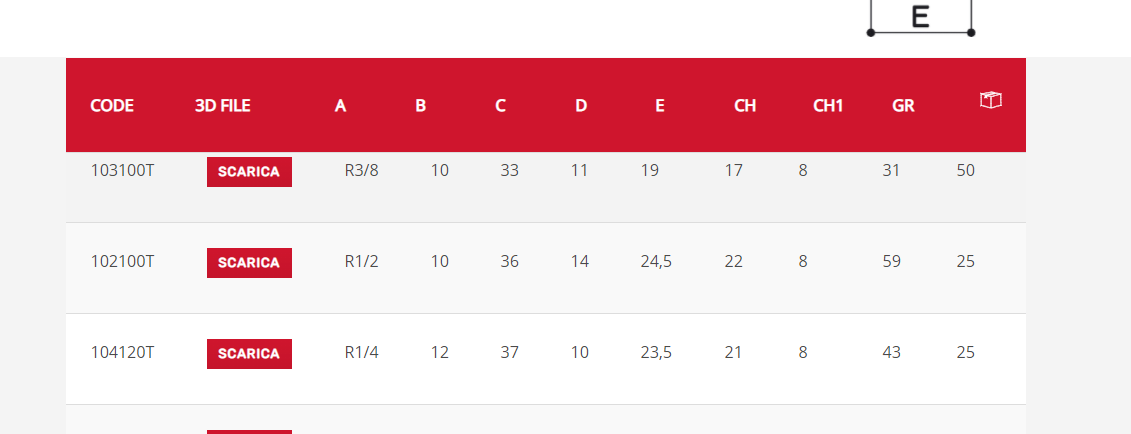Download 3D file for 103100T via SCARICA
Viewport: 1131px width, 434px height.
250,172
